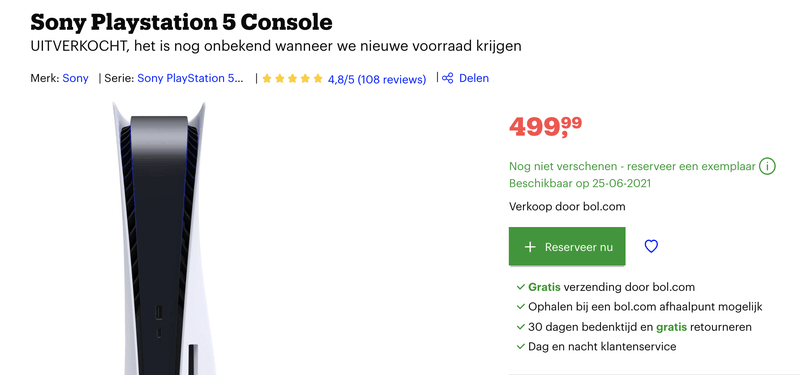
Task: Click the checkmark beside Gratis verzending
Action: click(x=520, y=287)
